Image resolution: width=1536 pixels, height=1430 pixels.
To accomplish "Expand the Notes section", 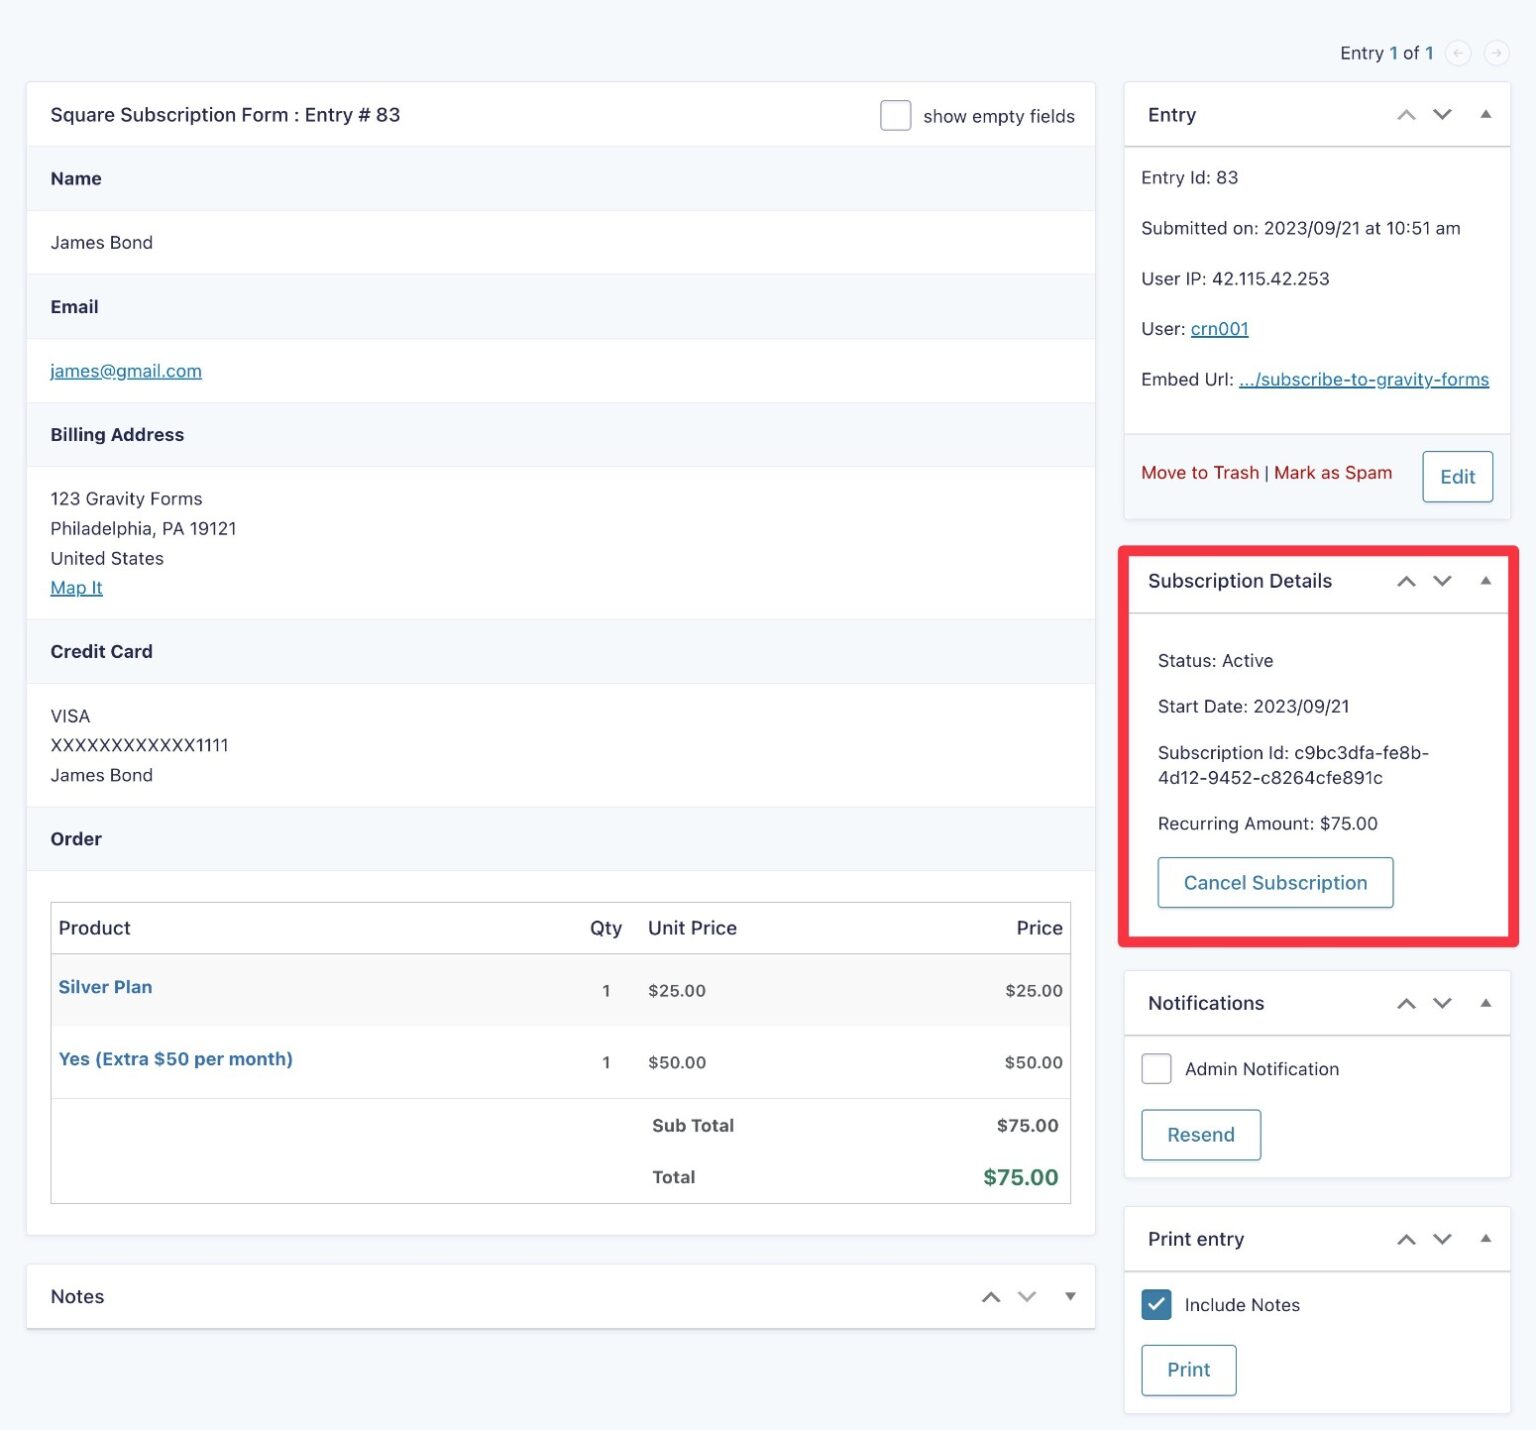I will click(x=1070, y=1296).
